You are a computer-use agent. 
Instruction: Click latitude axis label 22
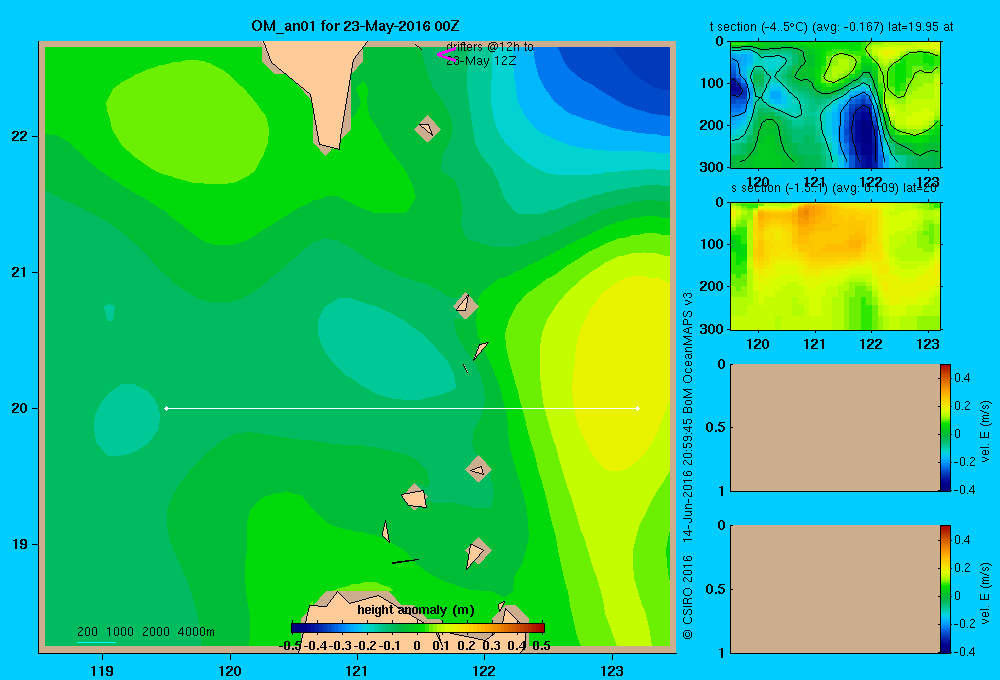tap(20, 137)
